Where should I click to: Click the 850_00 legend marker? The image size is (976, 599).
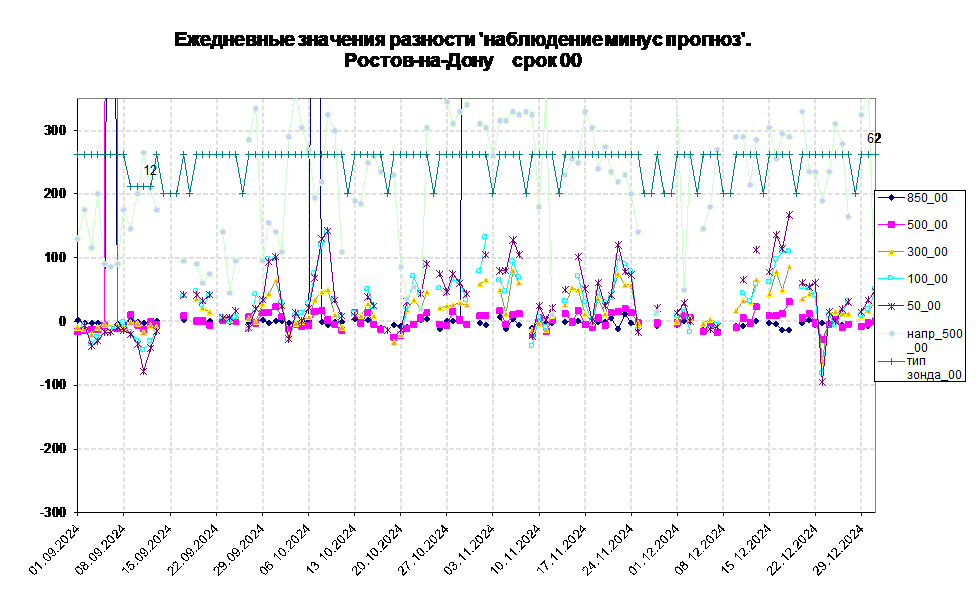click(891, 198)
